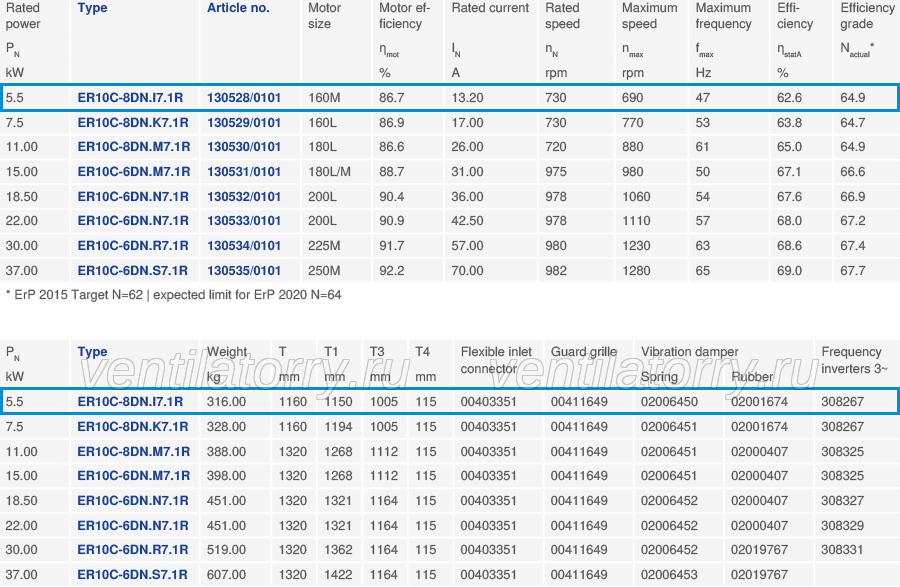Select efficiency value 62.6
This screenshot has height=587, width=900.
tap(789, 98)
